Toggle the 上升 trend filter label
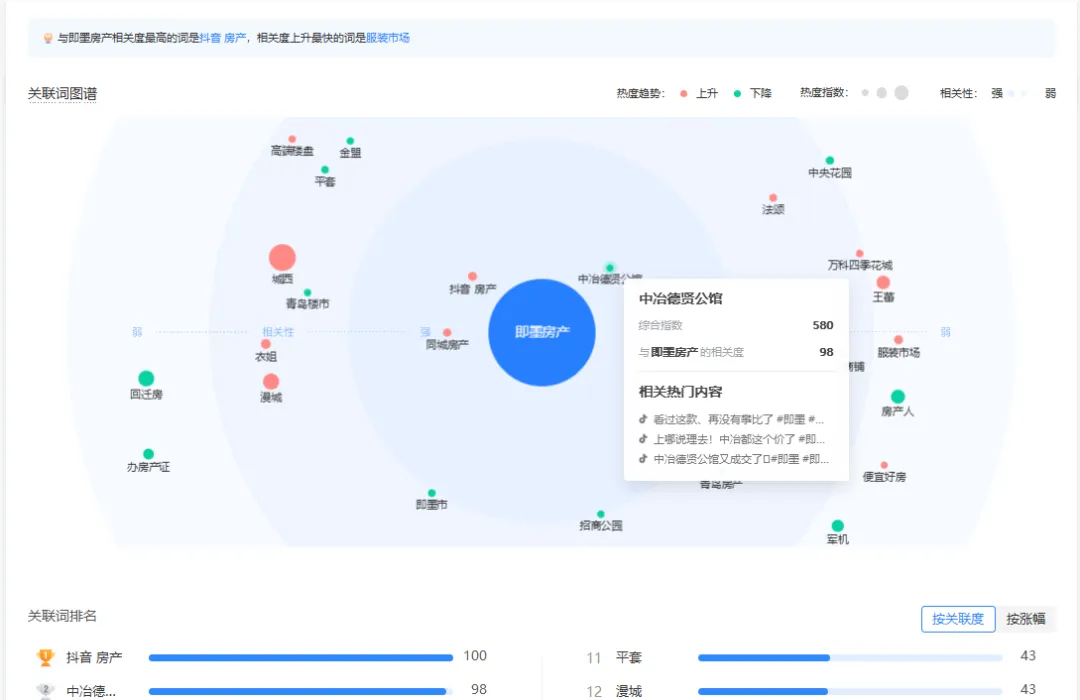 point(705,92)
